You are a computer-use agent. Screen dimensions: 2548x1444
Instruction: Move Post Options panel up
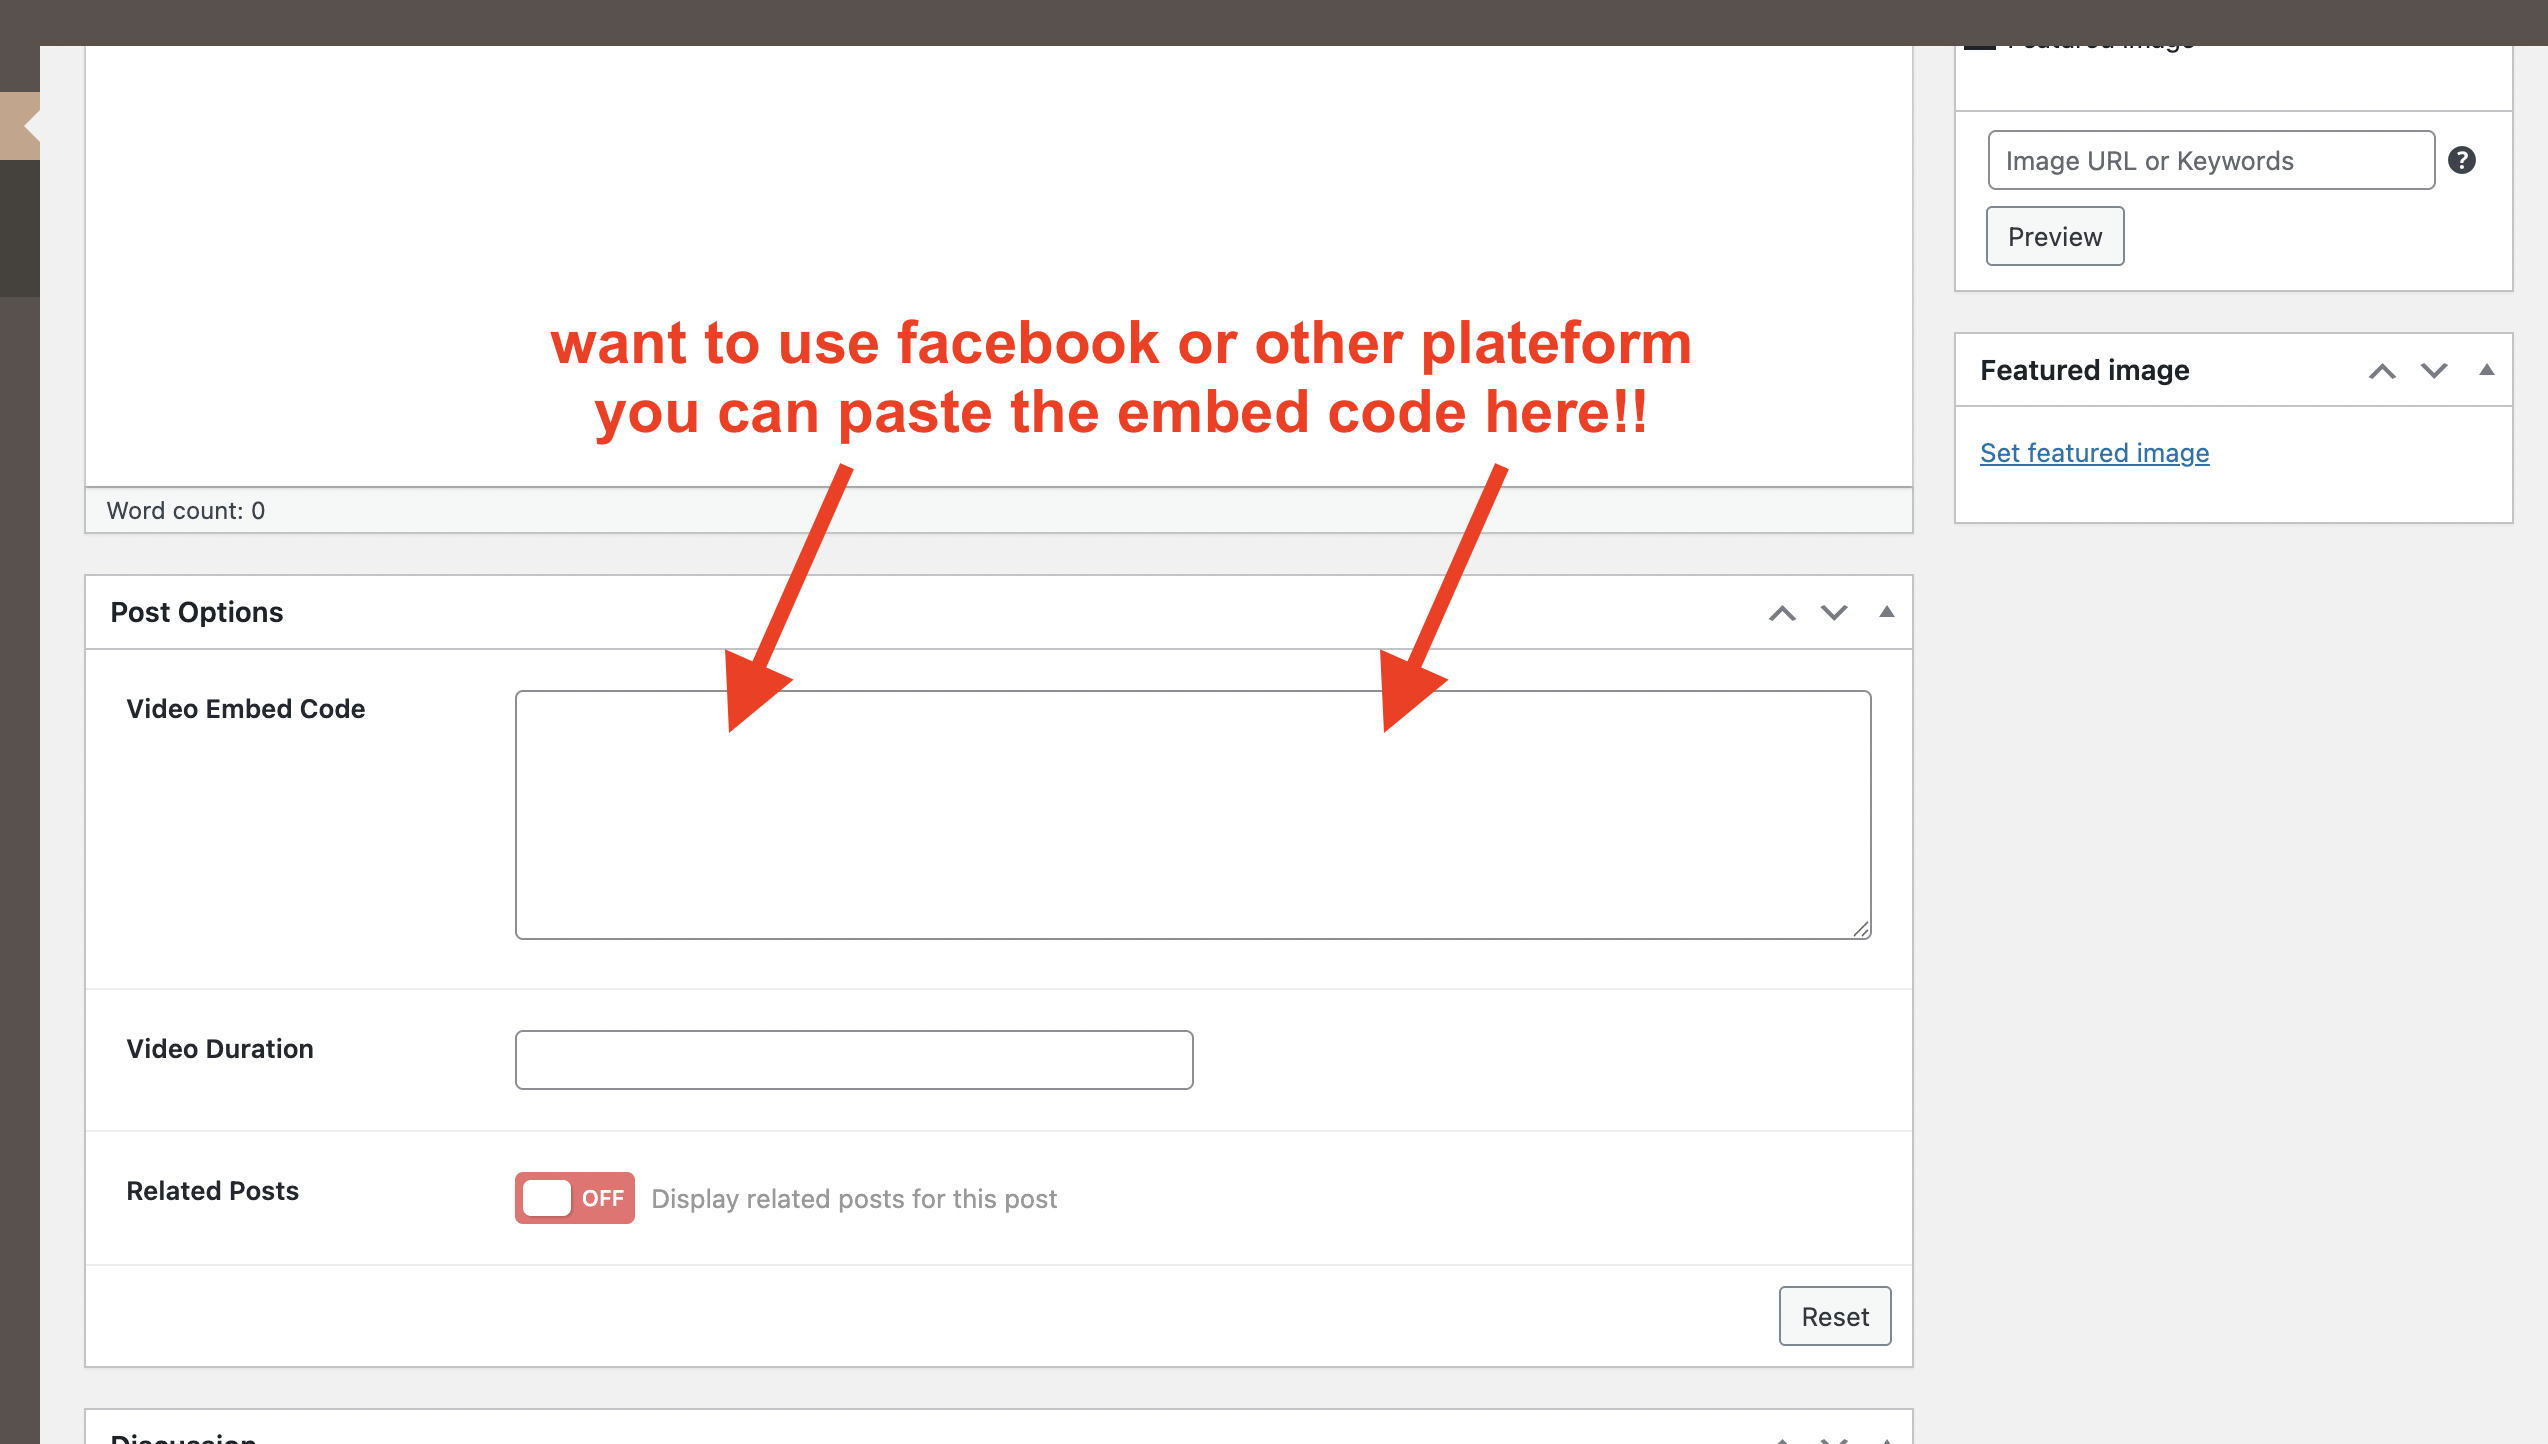pos(1782,613)
